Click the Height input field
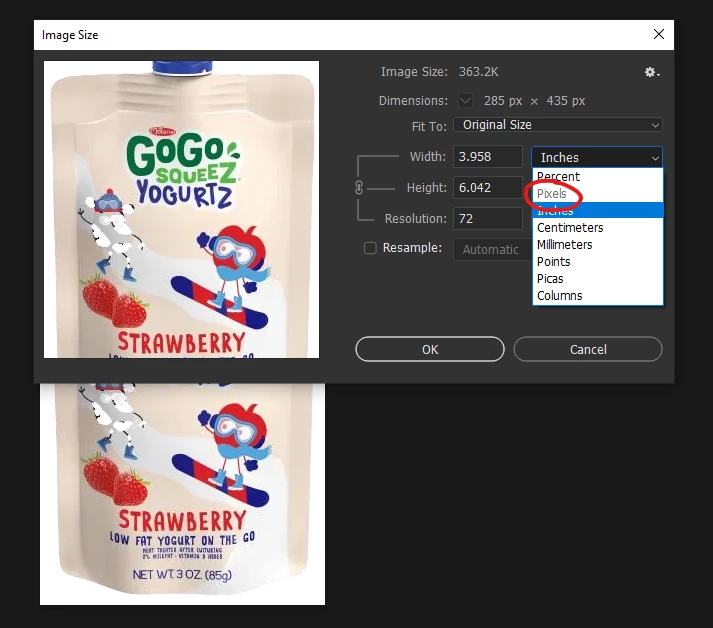This screenshot has width=713, height=628. pyautogui.click(x=488, y=187)
